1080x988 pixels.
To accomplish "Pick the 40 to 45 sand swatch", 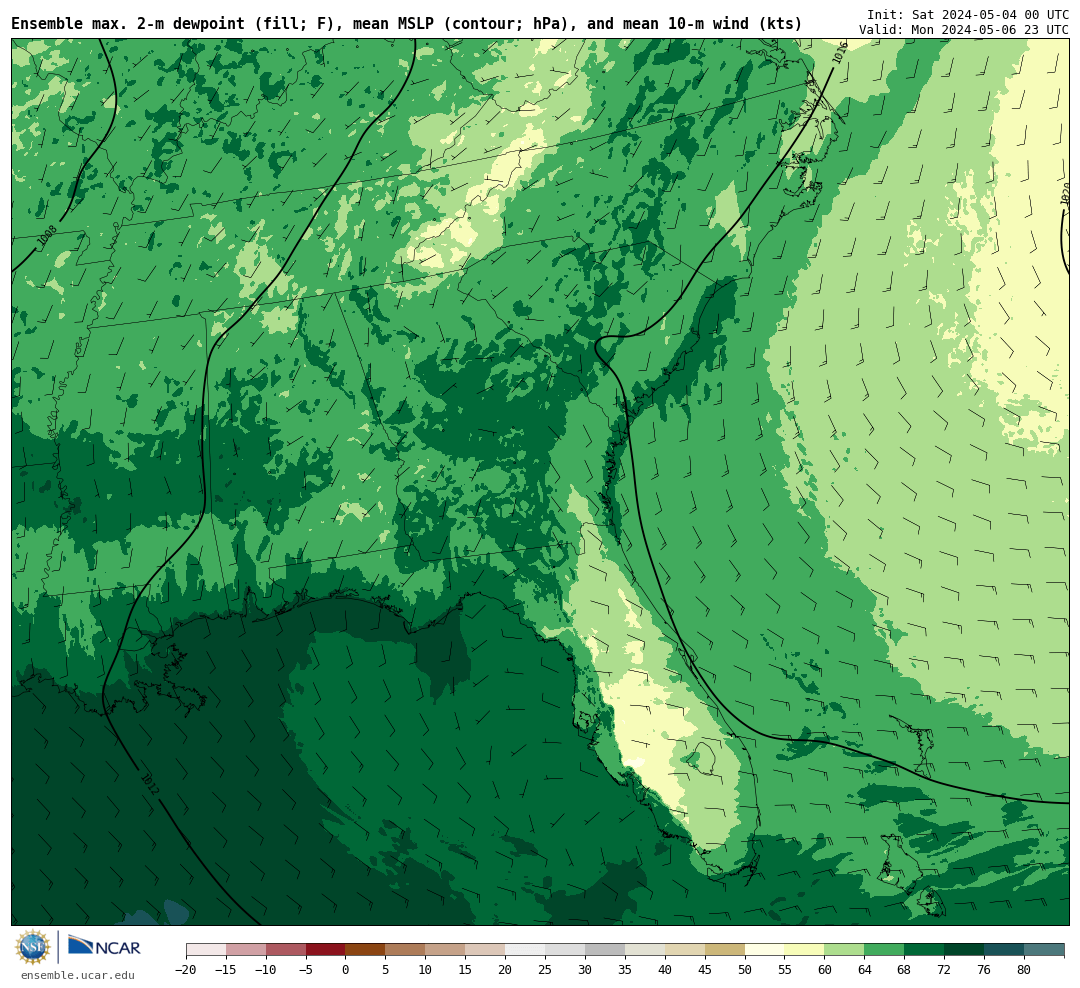I will (x=685, y=950).
